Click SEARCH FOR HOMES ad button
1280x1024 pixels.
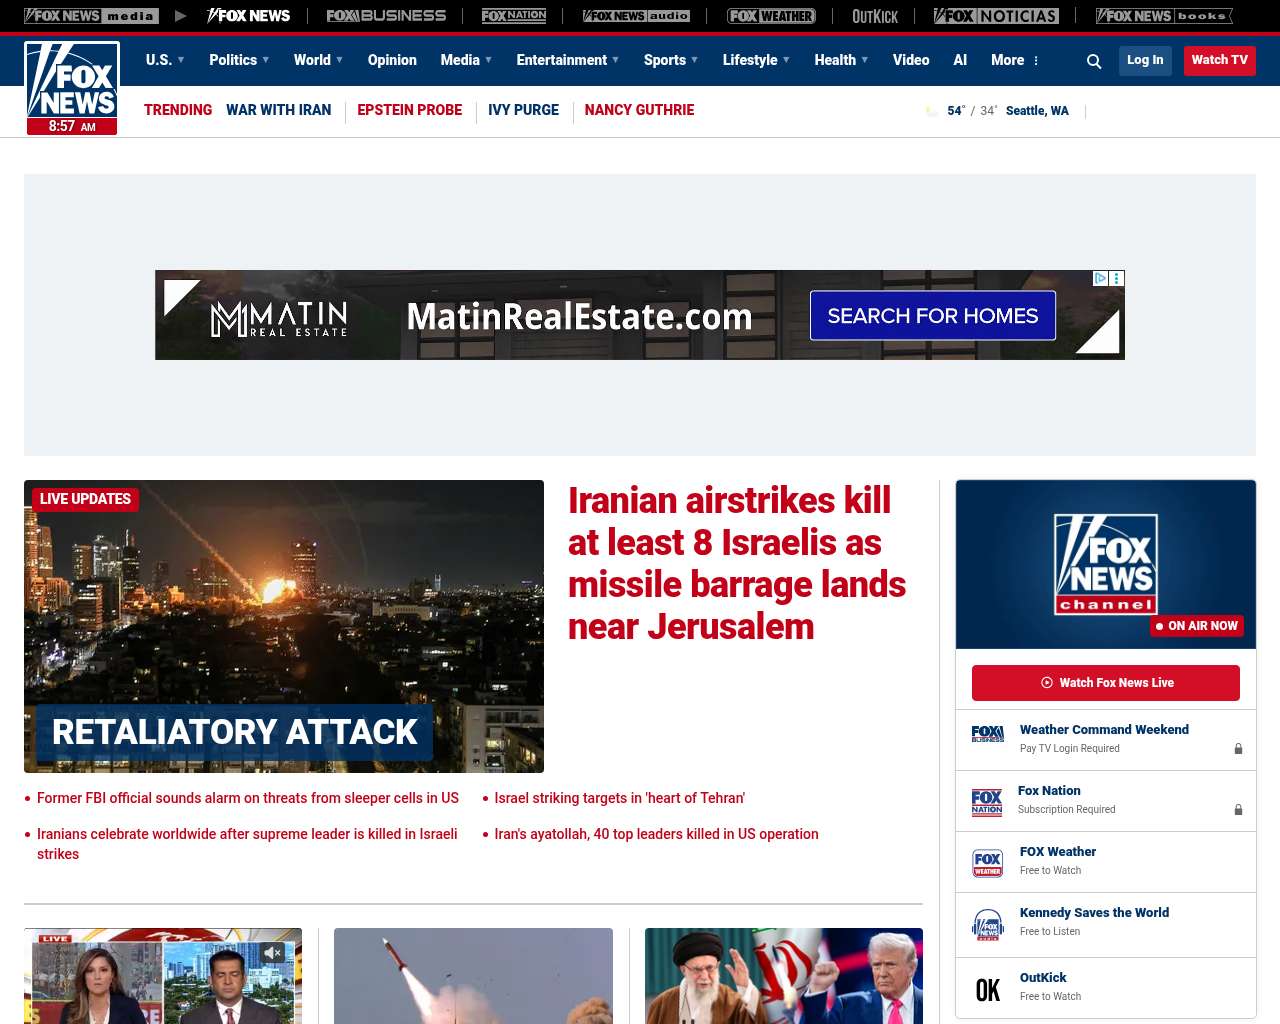[x=933, y=316]
